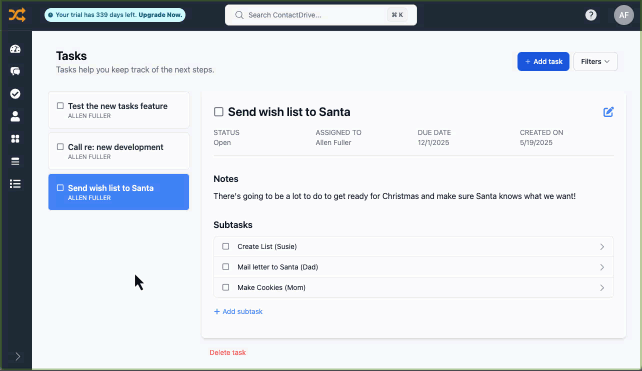Focus the Search ContactDrive field
This screenshot has height=371, width=642.
point(321,15)
